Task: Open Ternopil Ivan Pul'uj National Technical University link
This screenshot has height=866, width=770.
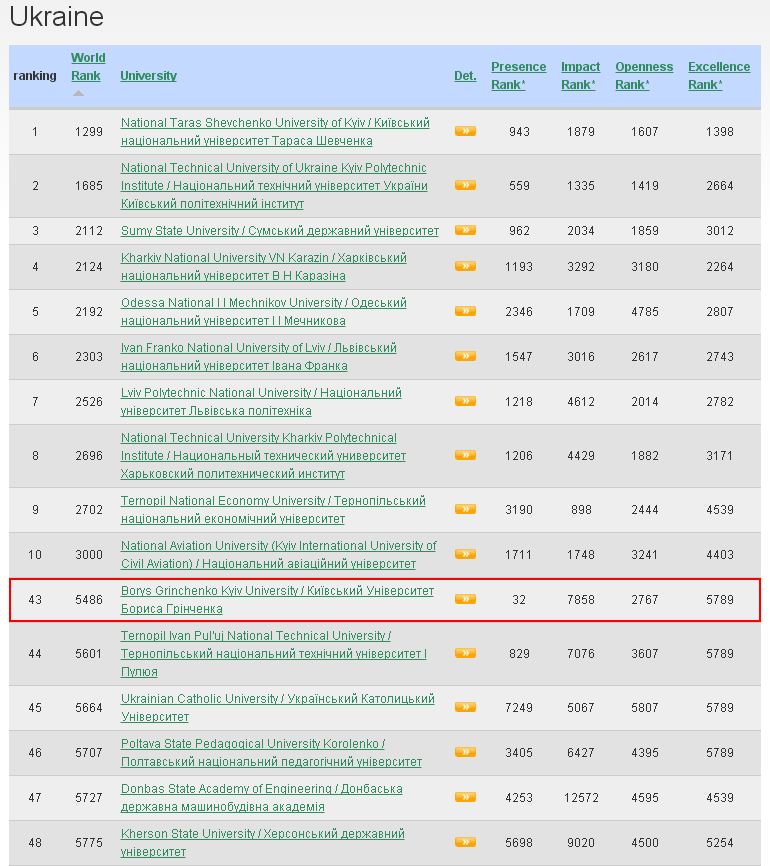Action: 274,653
